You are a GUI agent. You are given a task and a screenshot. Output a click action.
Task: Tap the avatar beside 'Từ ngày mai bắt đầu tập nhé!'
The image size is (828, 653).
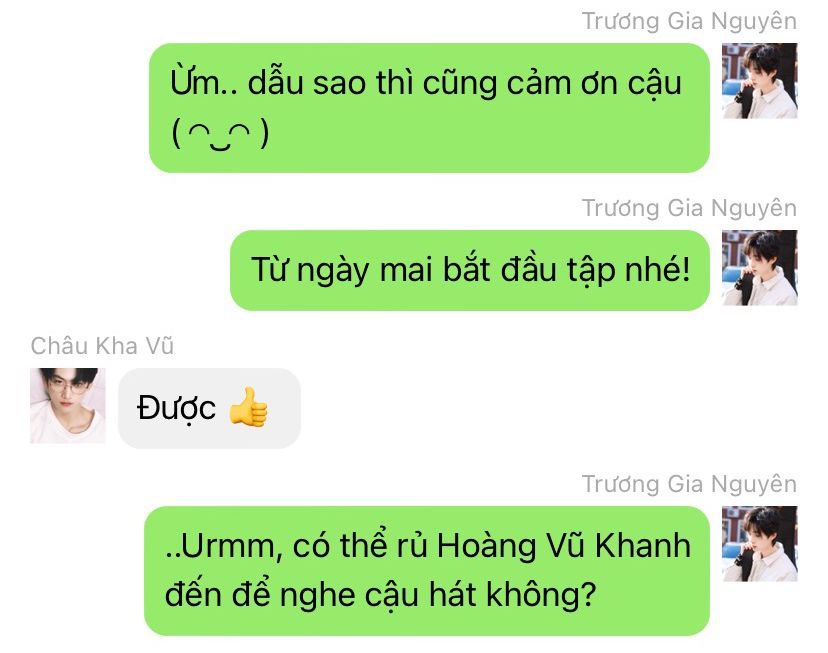coord(760,268)
